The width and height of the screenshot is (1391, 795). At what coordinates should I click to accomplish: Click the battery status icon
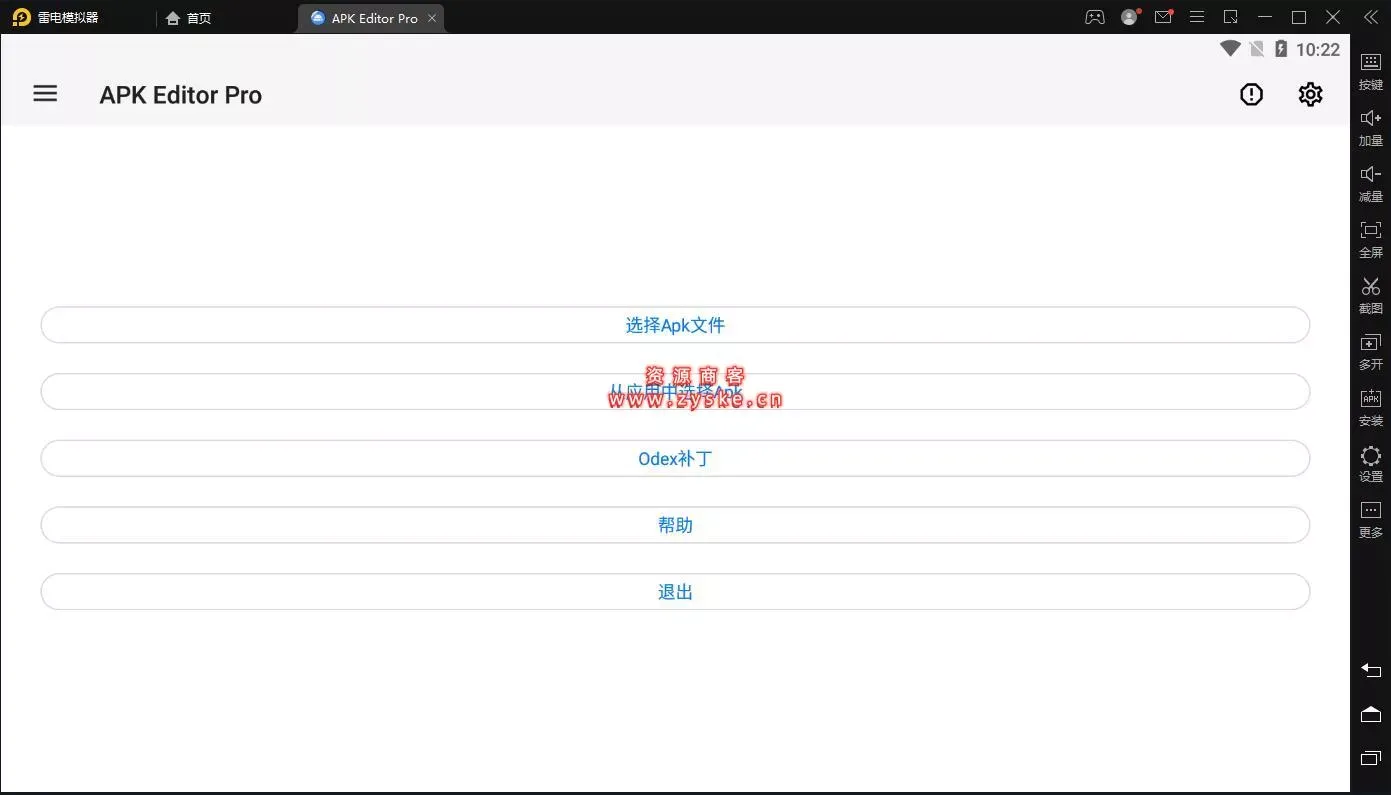(x=1281, y=49)
